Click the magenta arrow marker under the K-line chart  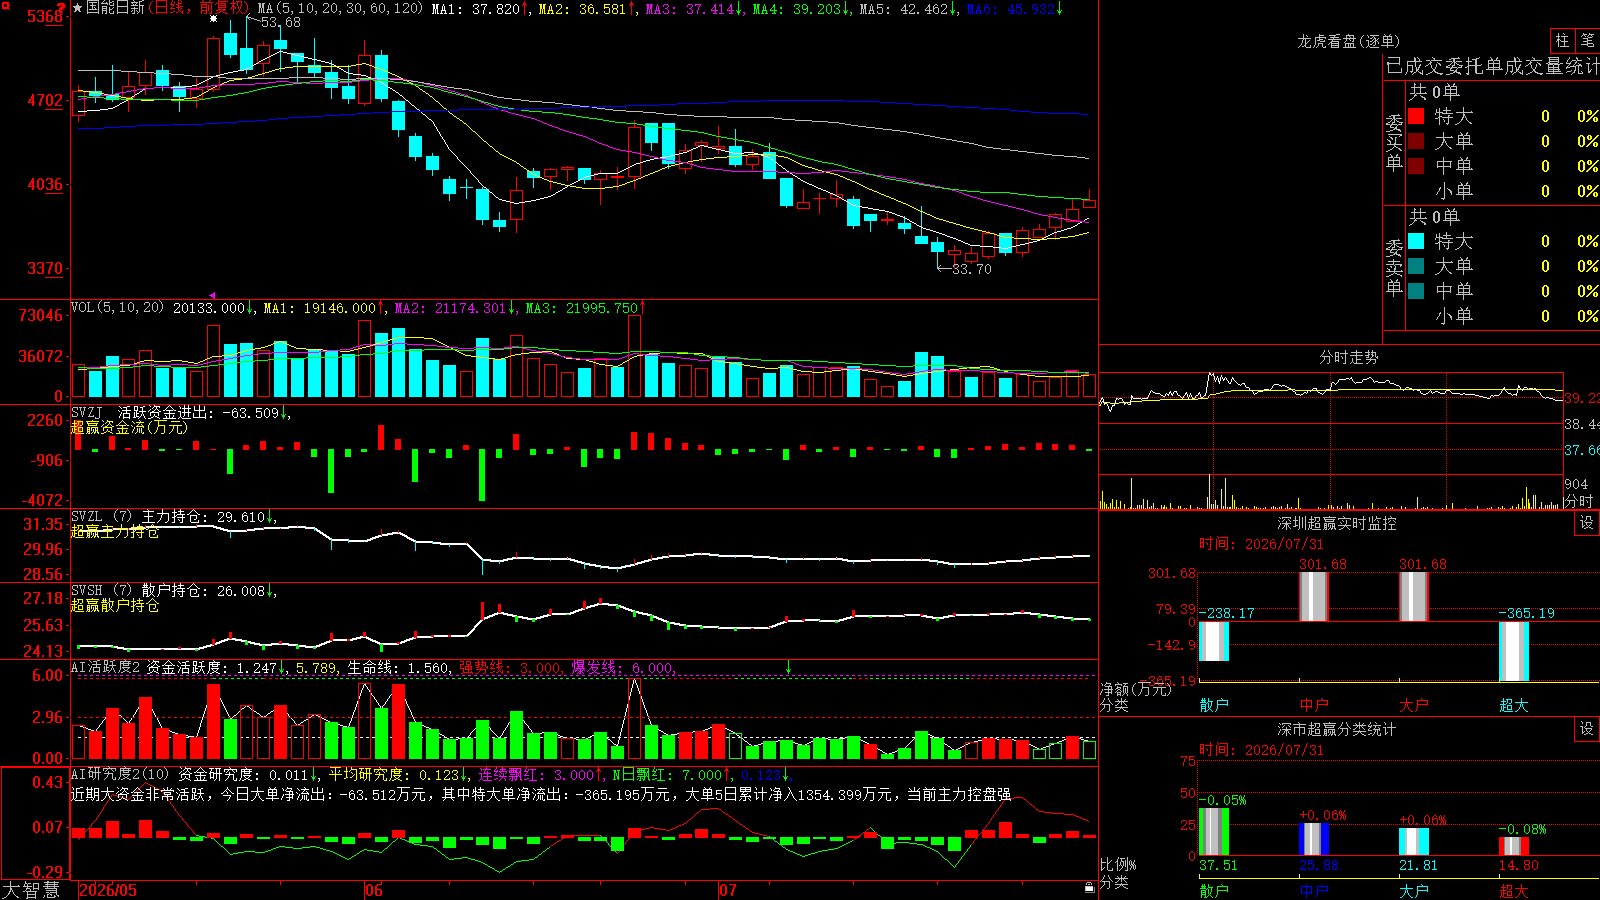pyautogui.click(x=212, y=295)
